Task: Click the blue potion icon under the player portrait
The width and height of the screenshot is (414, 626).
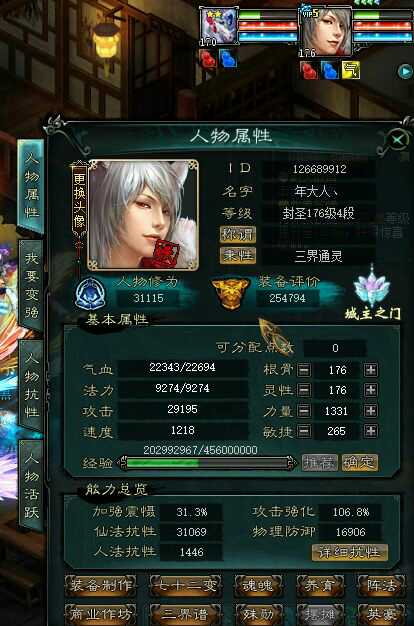Action: (330, 70)
